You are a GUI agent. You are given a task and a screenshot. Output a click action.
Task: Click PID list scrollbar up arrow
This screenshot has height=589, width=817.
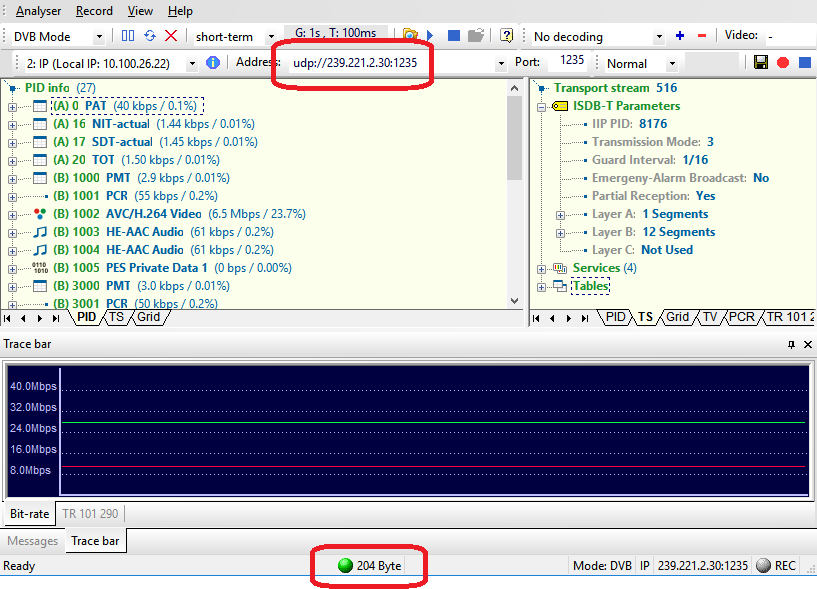tap(514, 88)
